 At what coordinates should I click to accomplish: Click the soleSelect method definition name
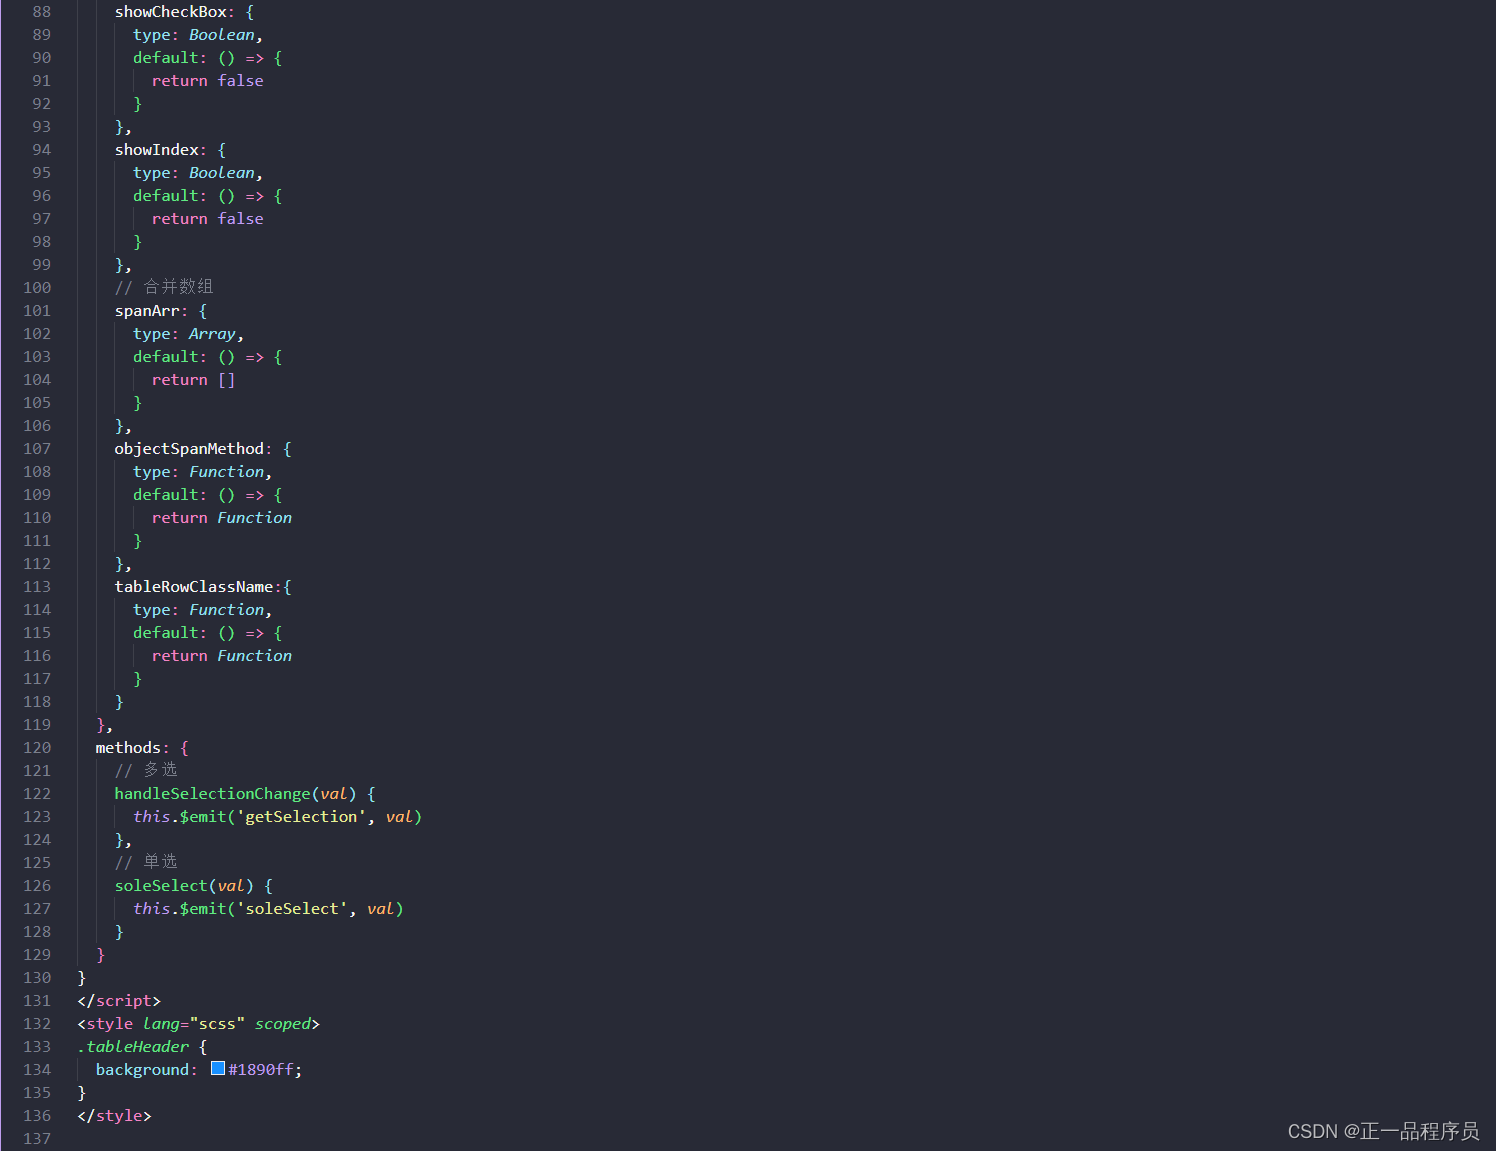pyautogui.click(x=161, y=886)
